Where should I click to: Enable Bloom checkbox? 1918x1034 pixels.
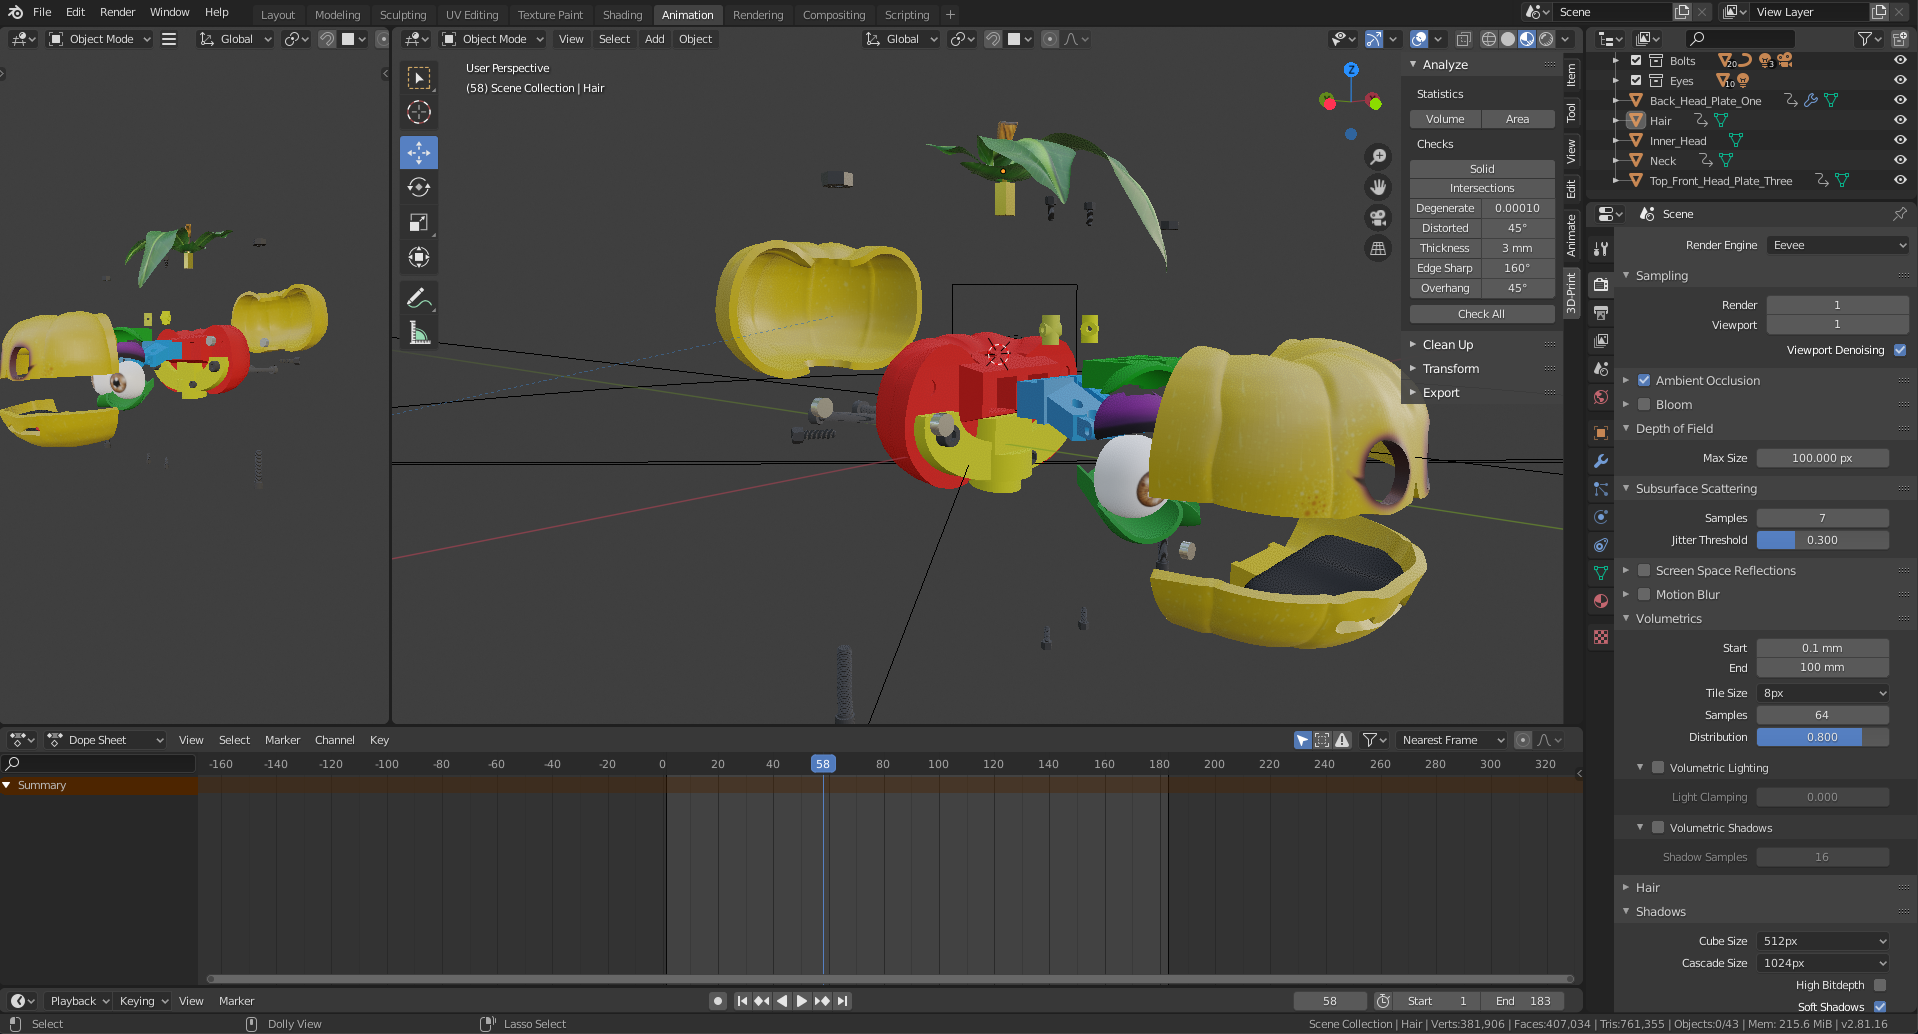pos(1644,404)
